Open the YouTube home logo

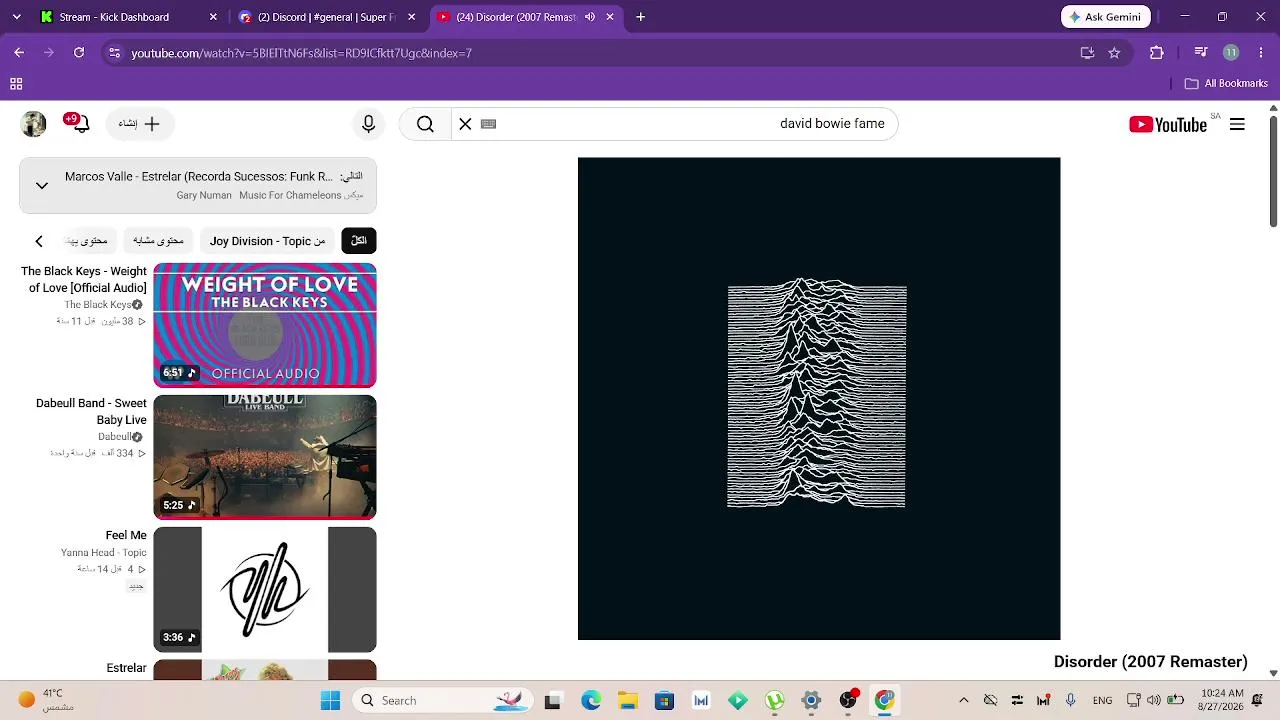(1168, 124)
